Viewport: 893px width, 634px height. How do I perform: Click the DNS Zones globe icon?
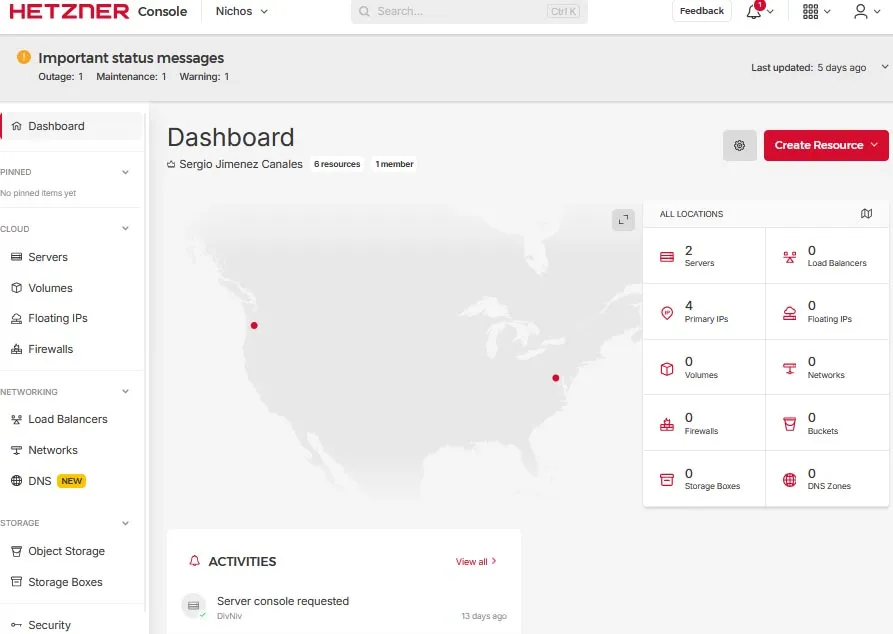click(x=789, y=480)
